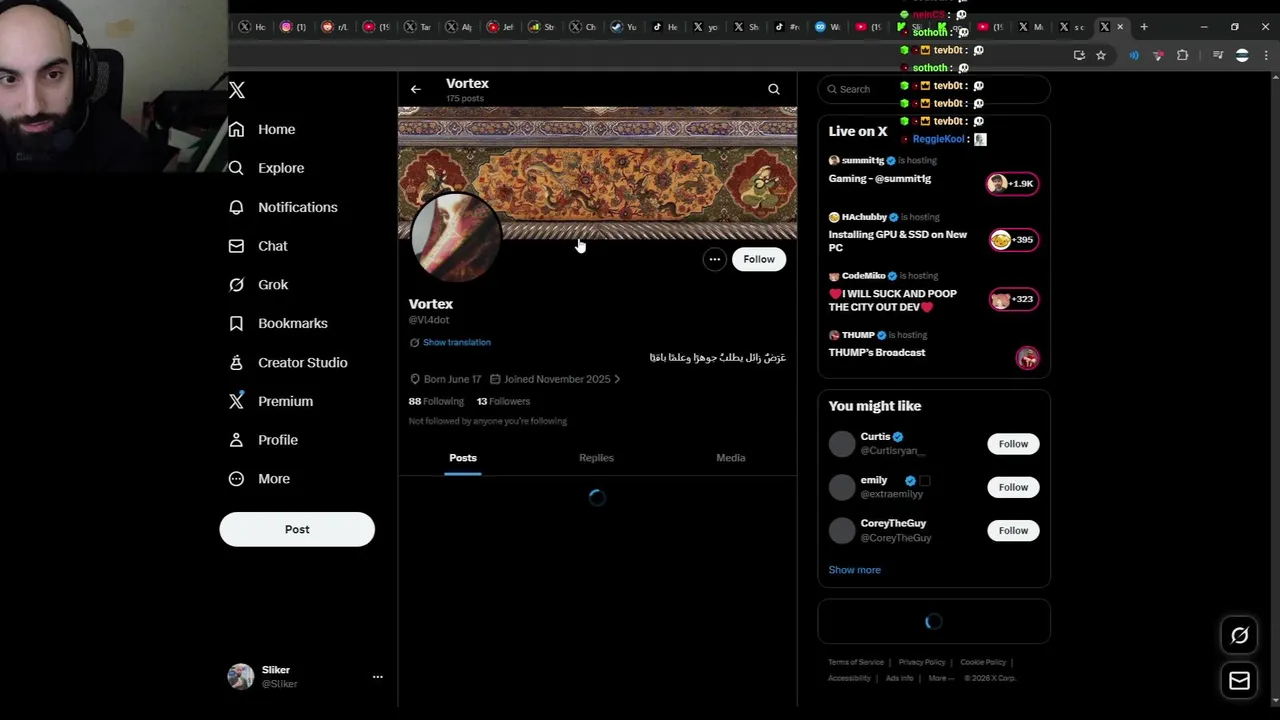View the 13 Followers list
Image resolution: width=1280 pixels, height=720 pixels.
503,401
